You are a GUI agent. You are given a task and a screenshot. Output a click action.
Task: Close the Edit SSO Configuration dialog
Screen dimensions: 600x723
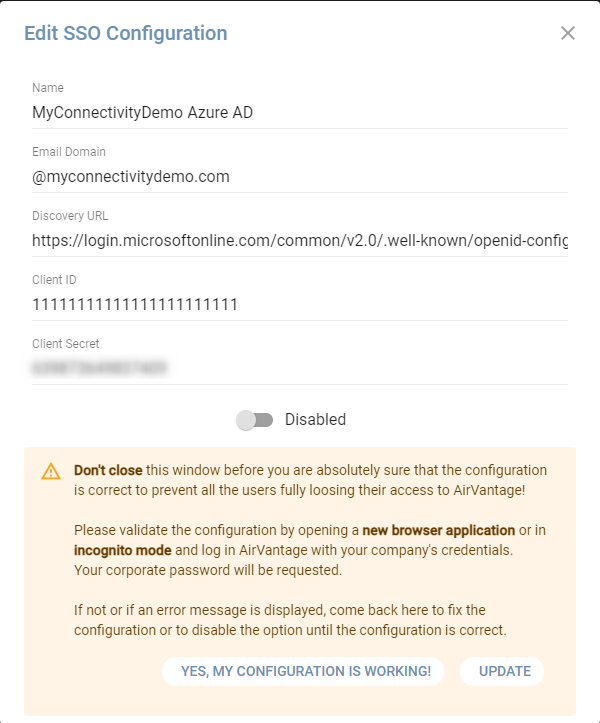tap(568, 33)
